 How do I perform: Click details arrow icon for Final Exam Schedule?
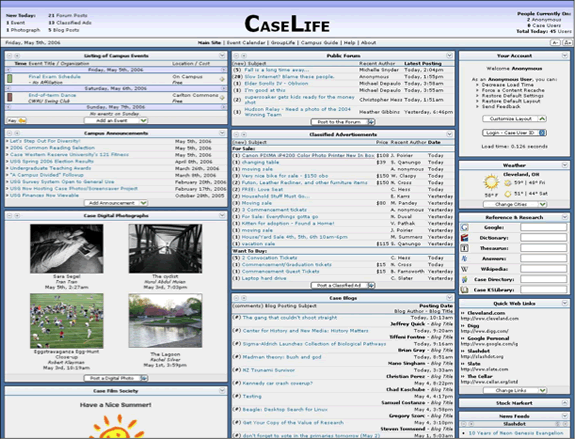tap(222, 79)
